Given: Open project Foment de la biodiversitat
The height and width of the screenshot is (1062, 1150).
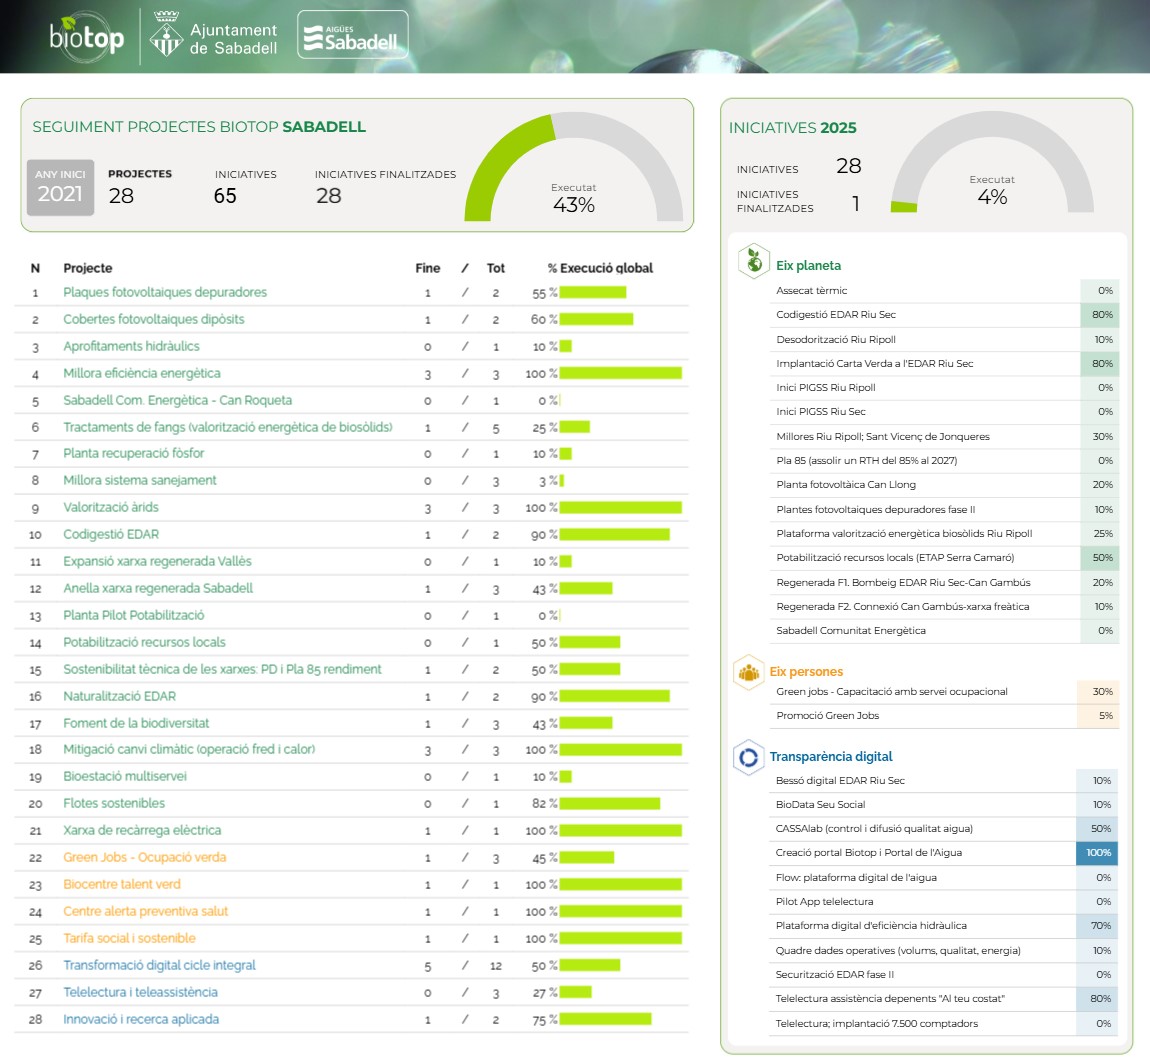Looking at the screenshot, I should pyautogui.click(x=136, y=723).
